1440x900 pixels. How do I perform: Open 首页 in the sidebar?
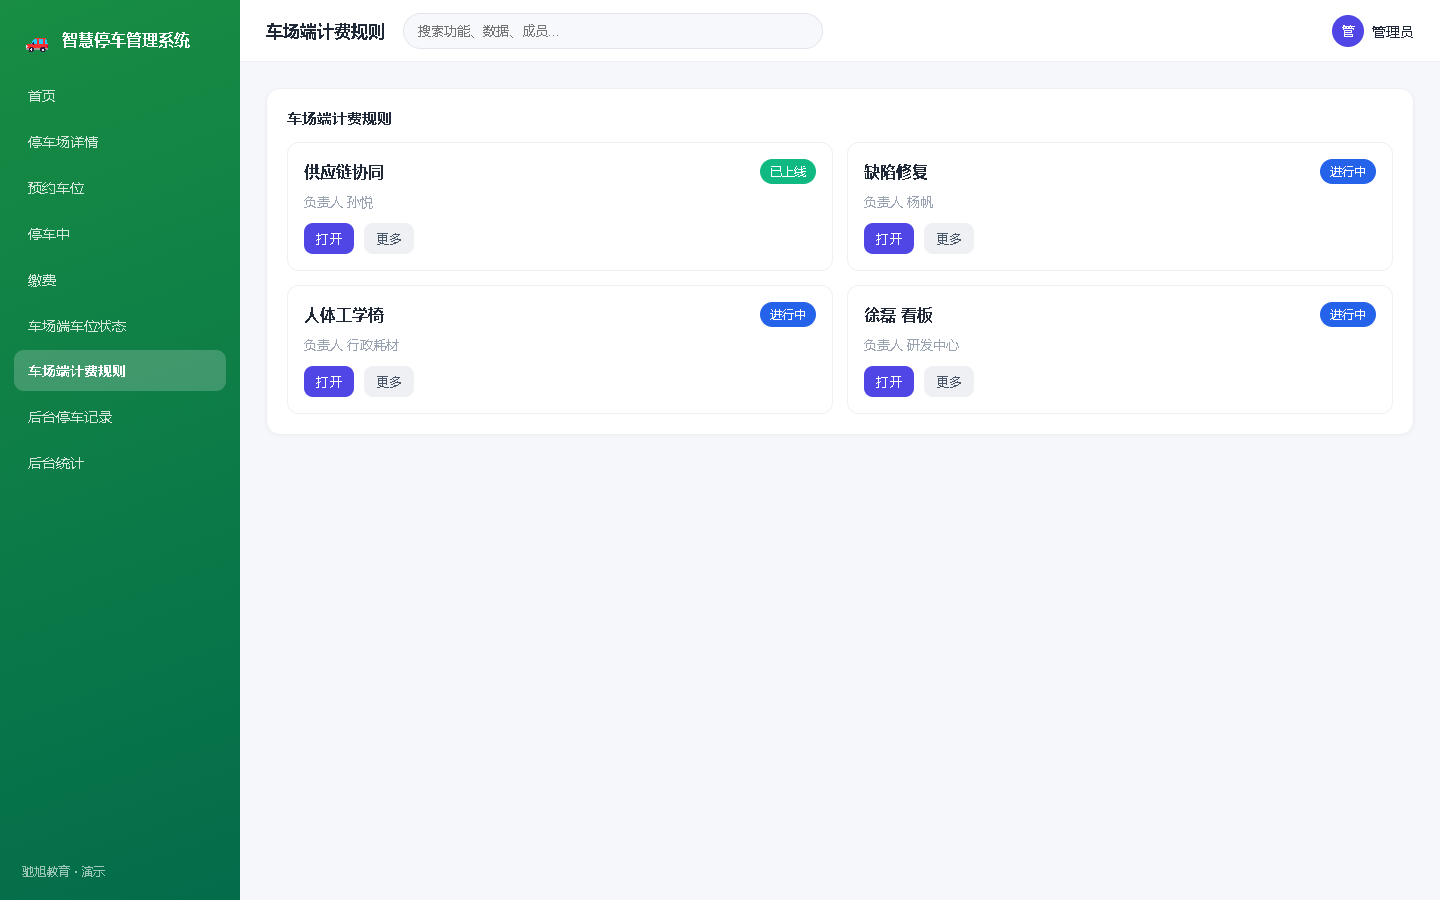[120, 96]
